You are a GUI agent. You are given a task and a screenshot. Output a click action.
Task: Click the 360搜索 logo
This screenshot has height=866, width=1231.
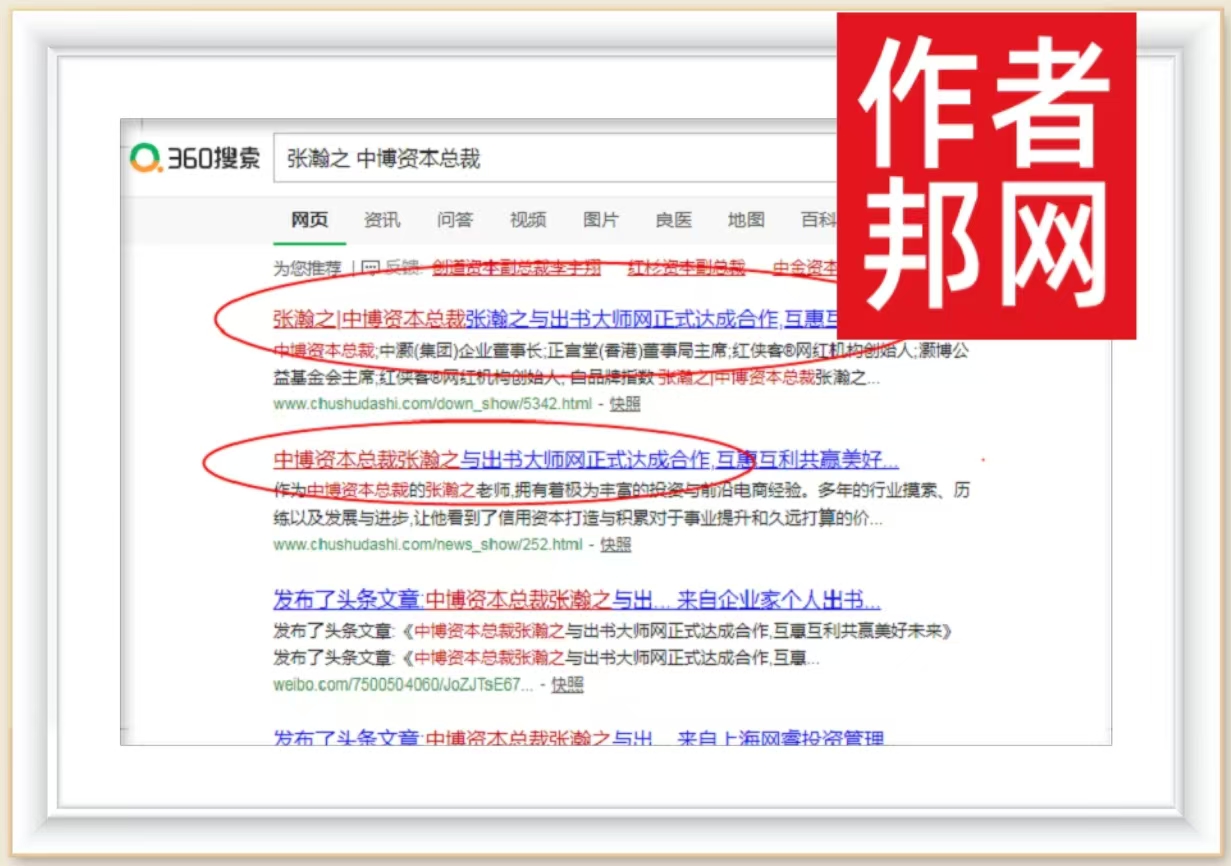195,158
